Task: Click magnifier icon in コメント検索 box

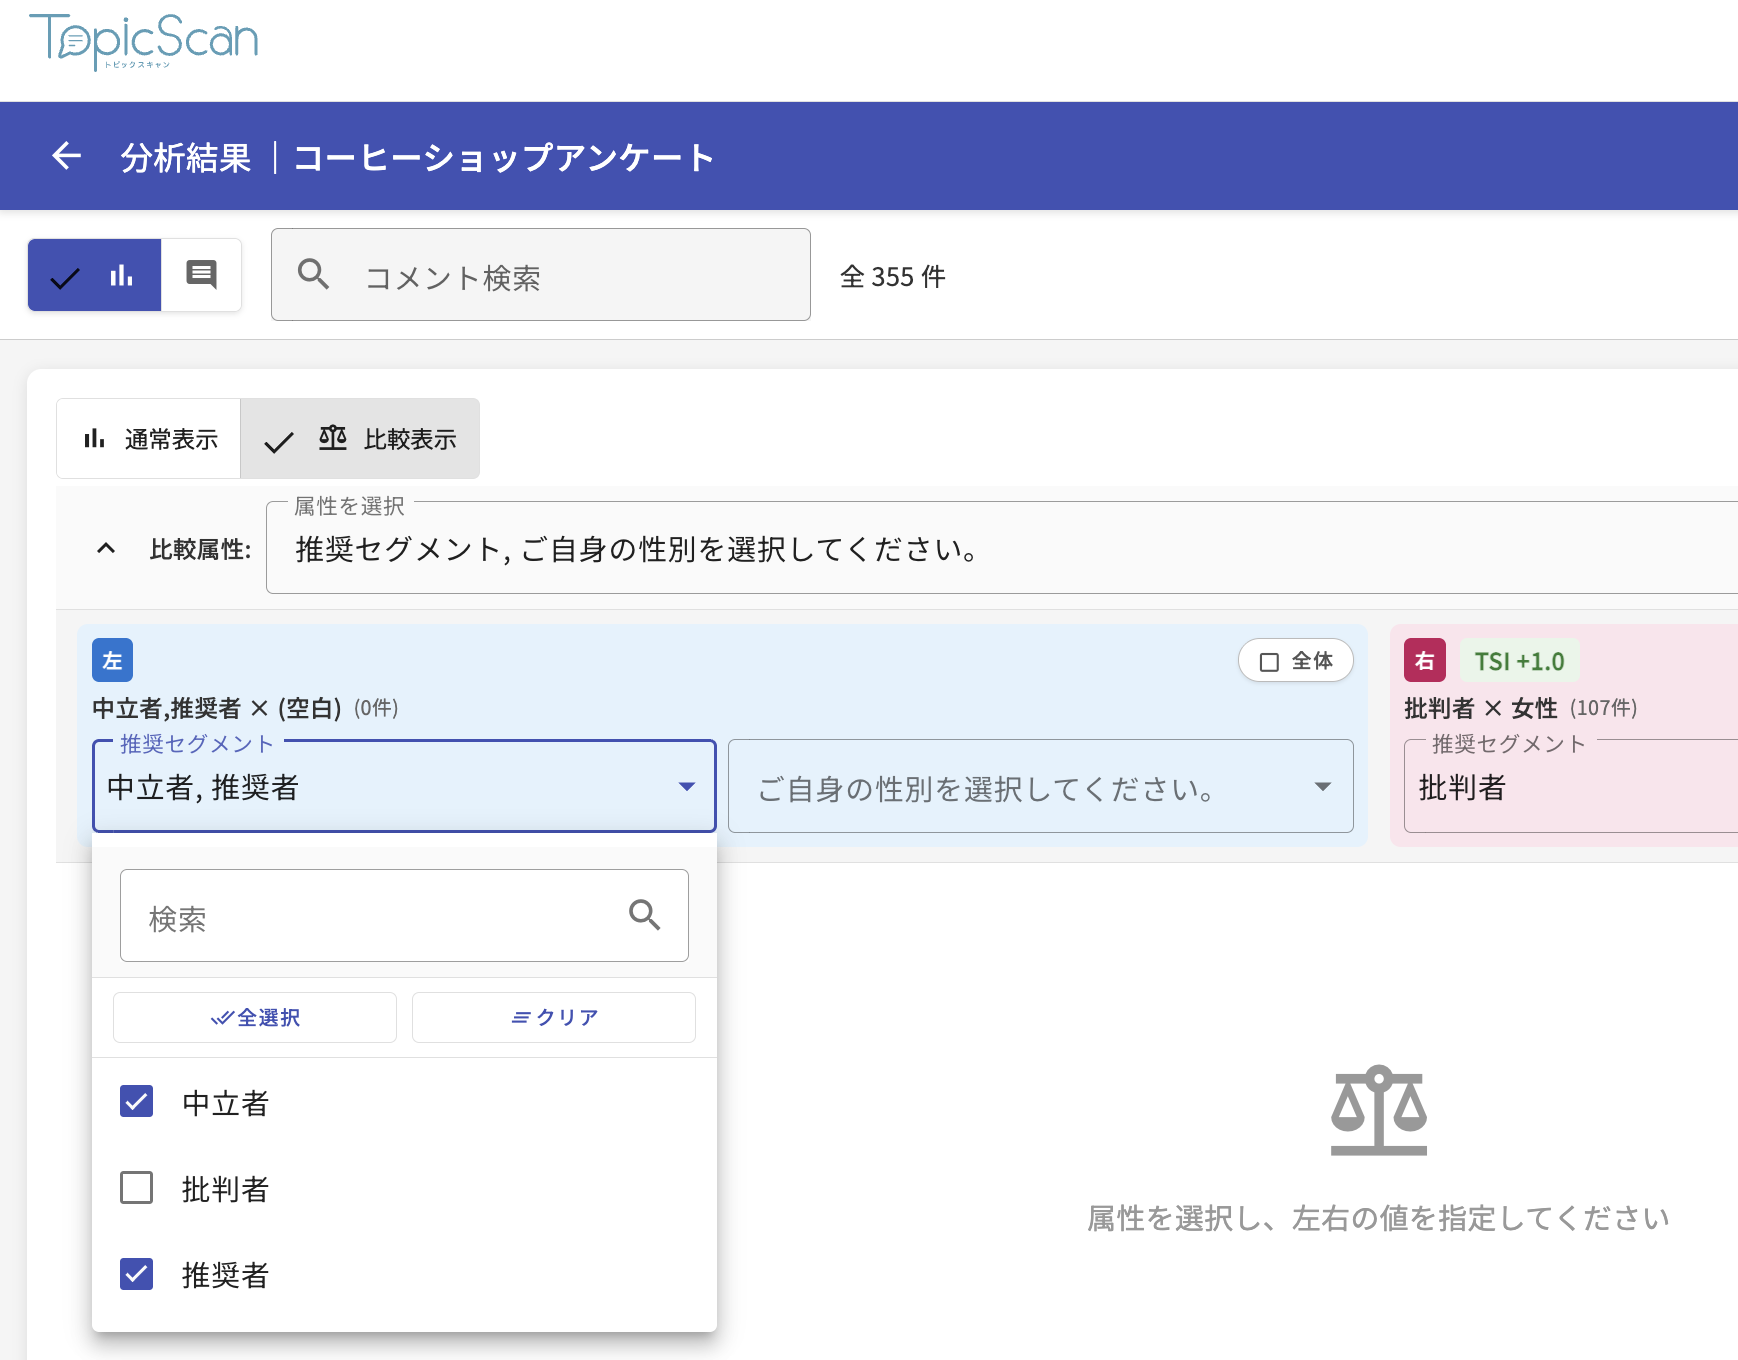Action: [x=313, y=274]
